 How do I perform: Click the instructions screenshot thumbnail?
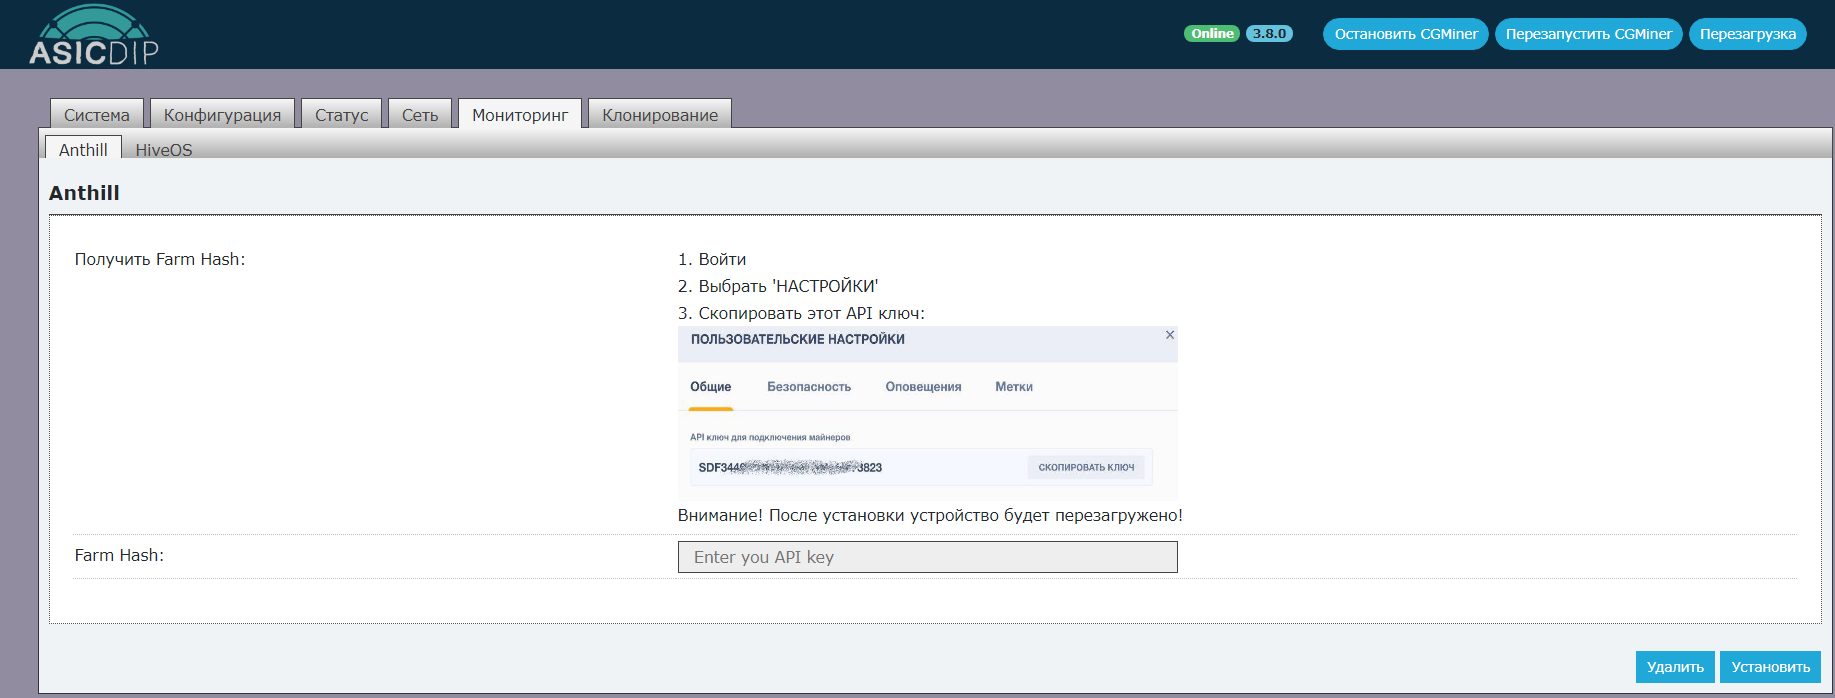coord(927,413)
